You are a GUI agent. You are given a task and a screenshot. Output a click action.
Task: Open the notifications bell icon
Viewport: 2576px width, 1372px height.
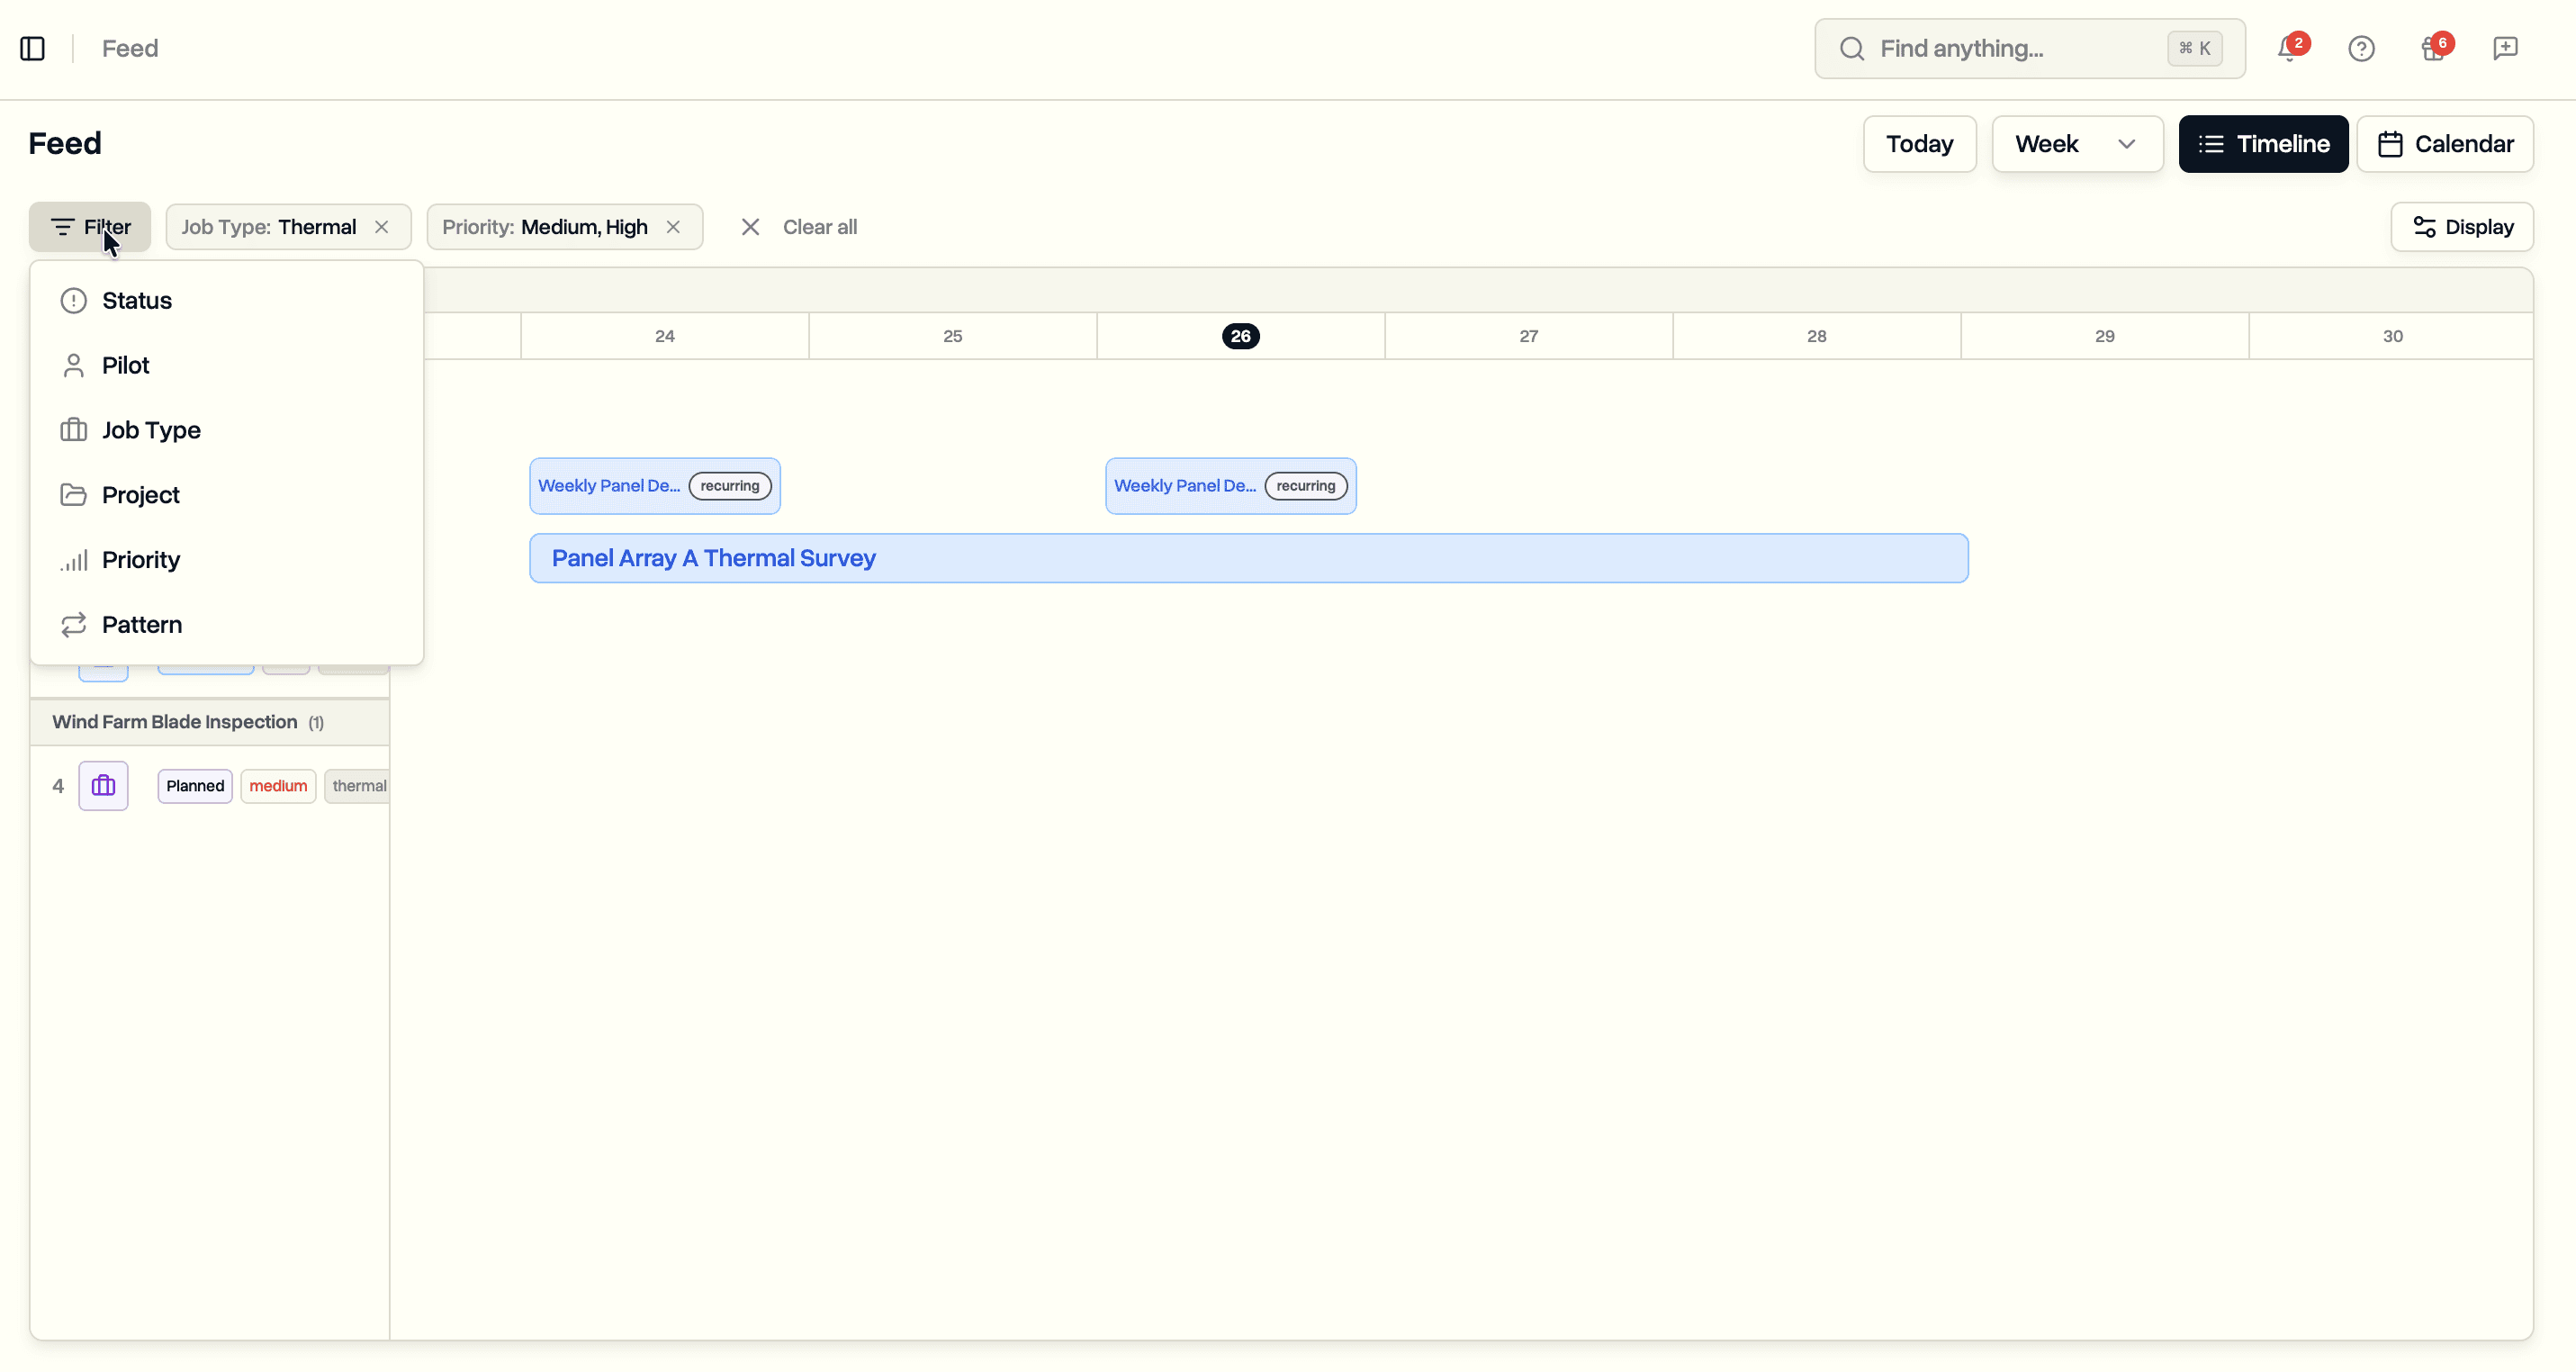tap(2289, 48)
